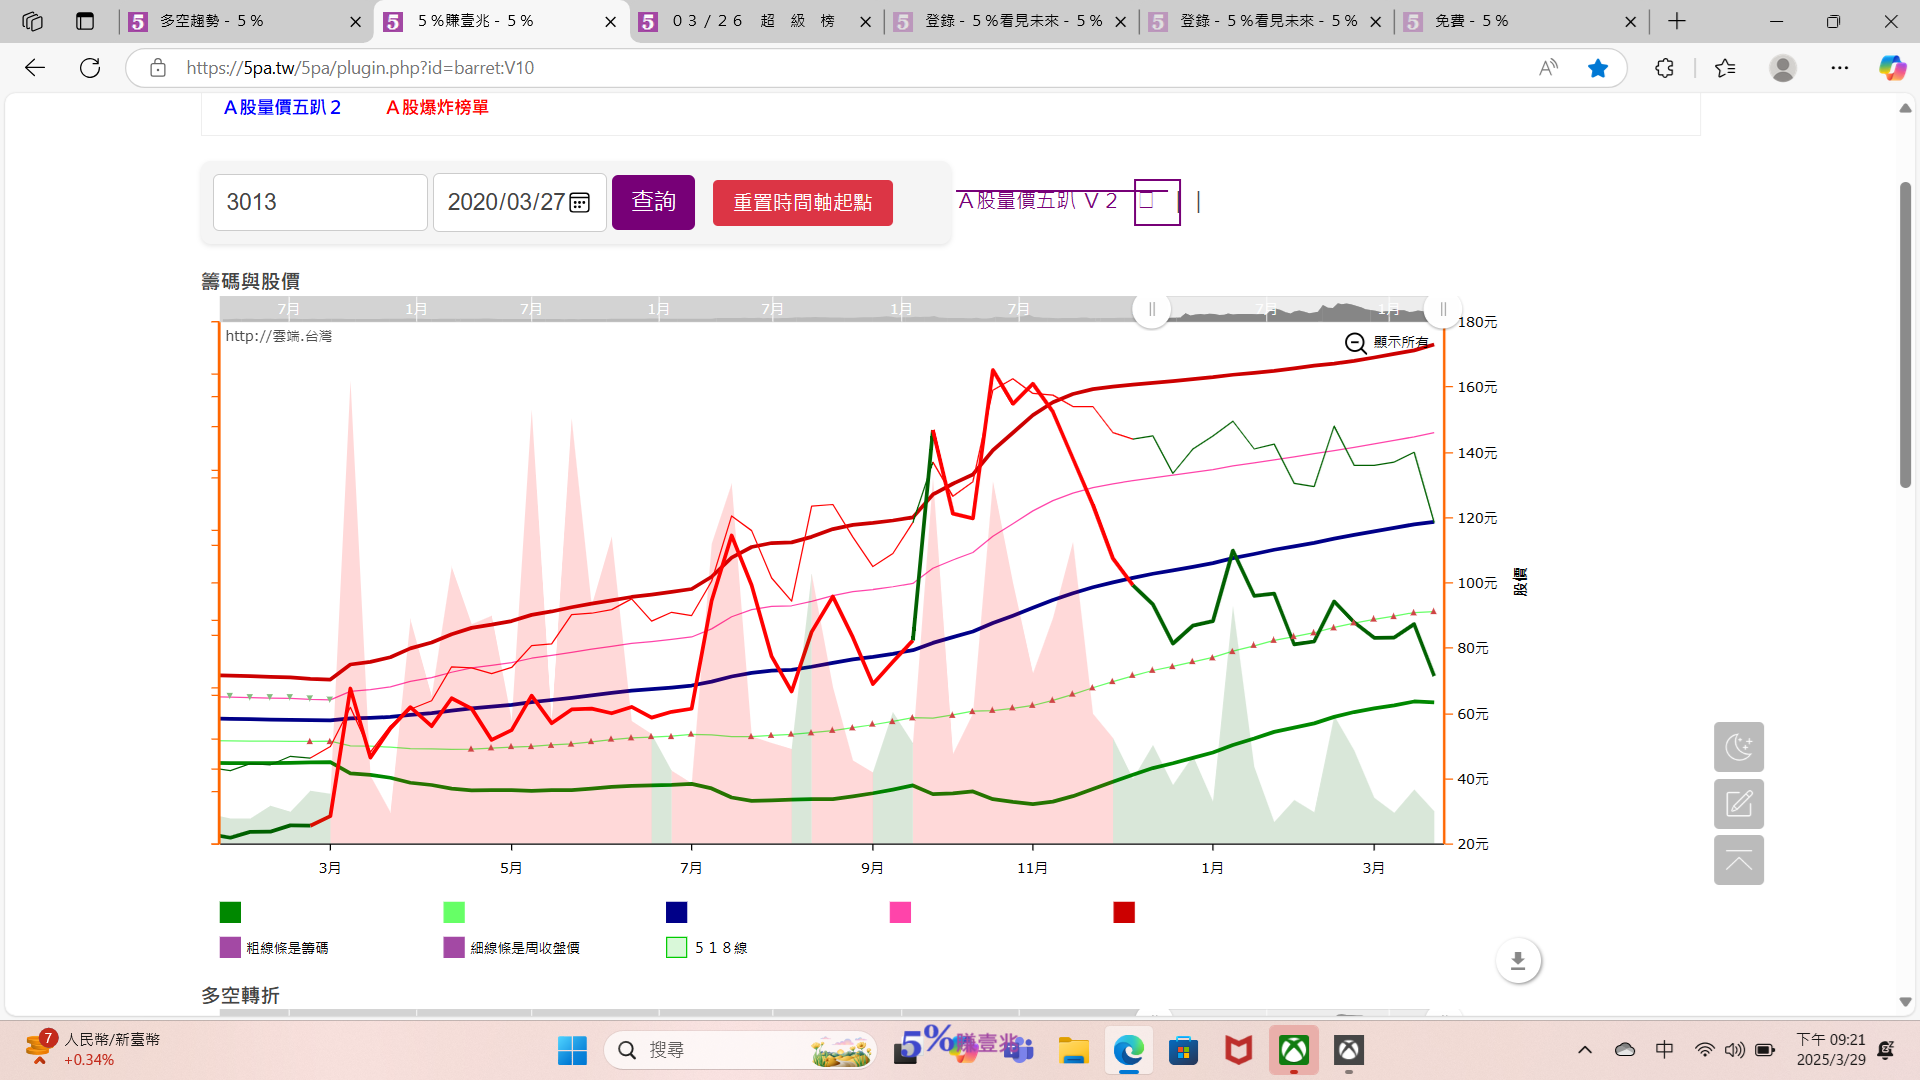Toggle night mode moon icon

pos(1738,747)
